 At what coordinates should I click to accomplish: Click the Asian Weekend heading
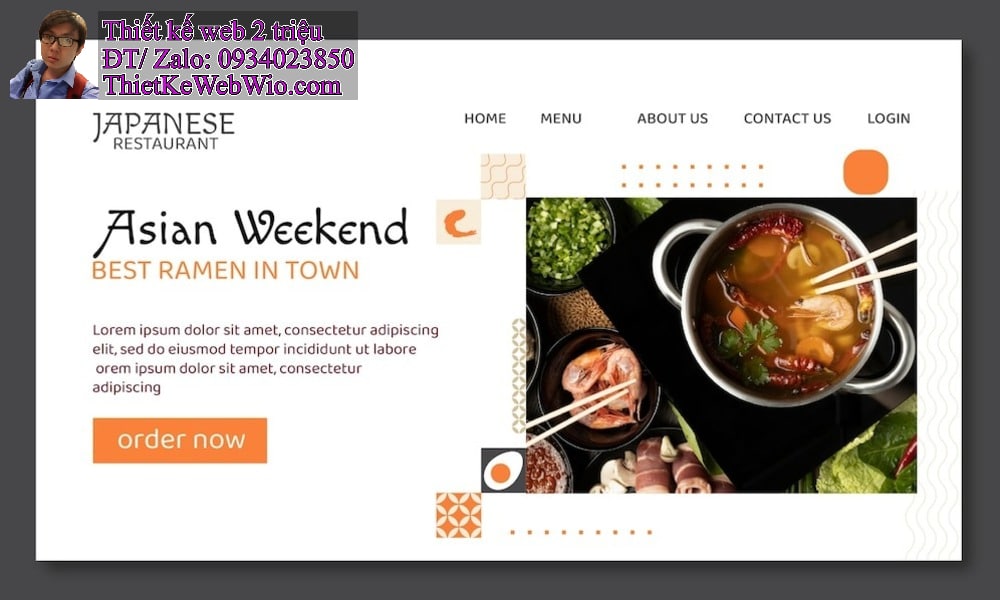tap(250, 230)
